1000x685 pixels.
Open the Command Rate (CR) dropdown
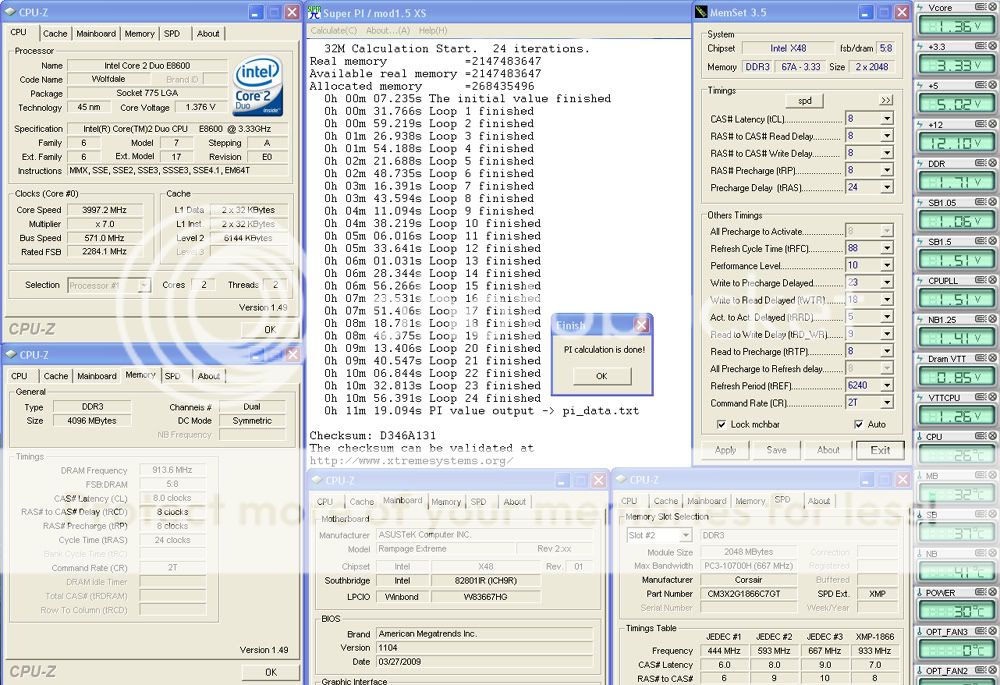(x=887, y=403)
